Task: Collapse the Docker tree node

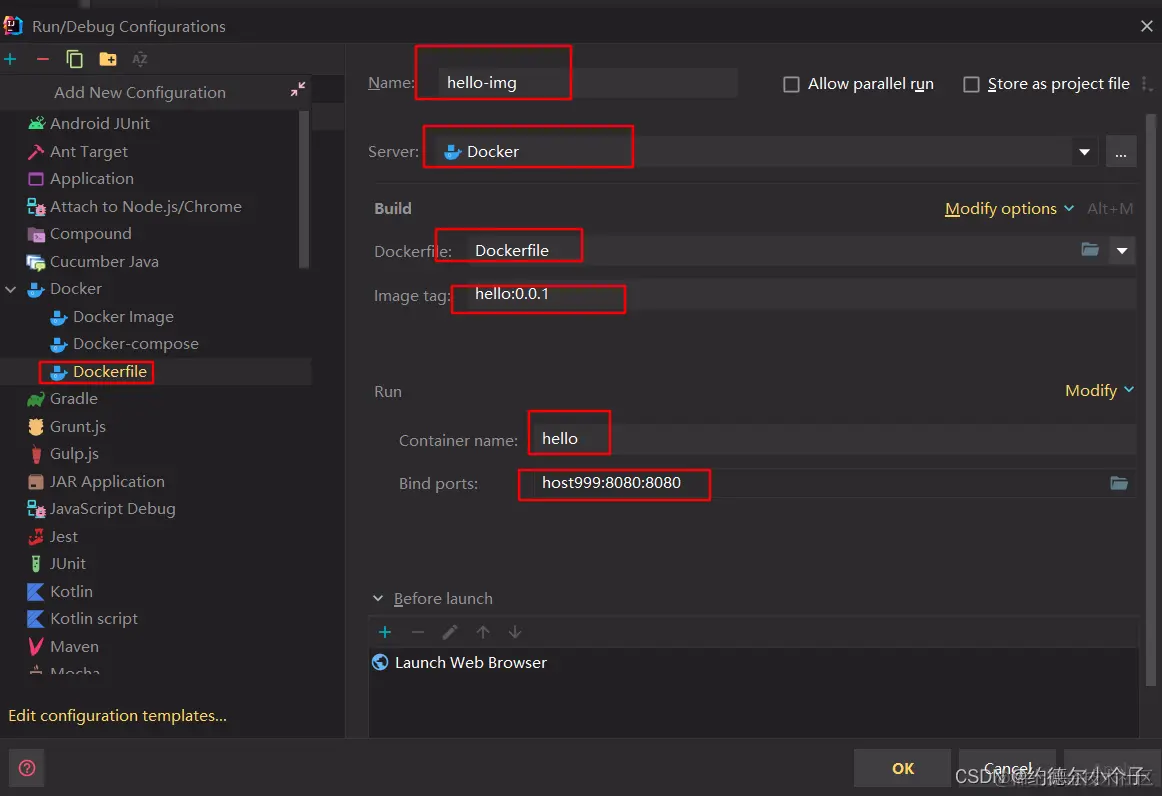Action: [10, 289]
